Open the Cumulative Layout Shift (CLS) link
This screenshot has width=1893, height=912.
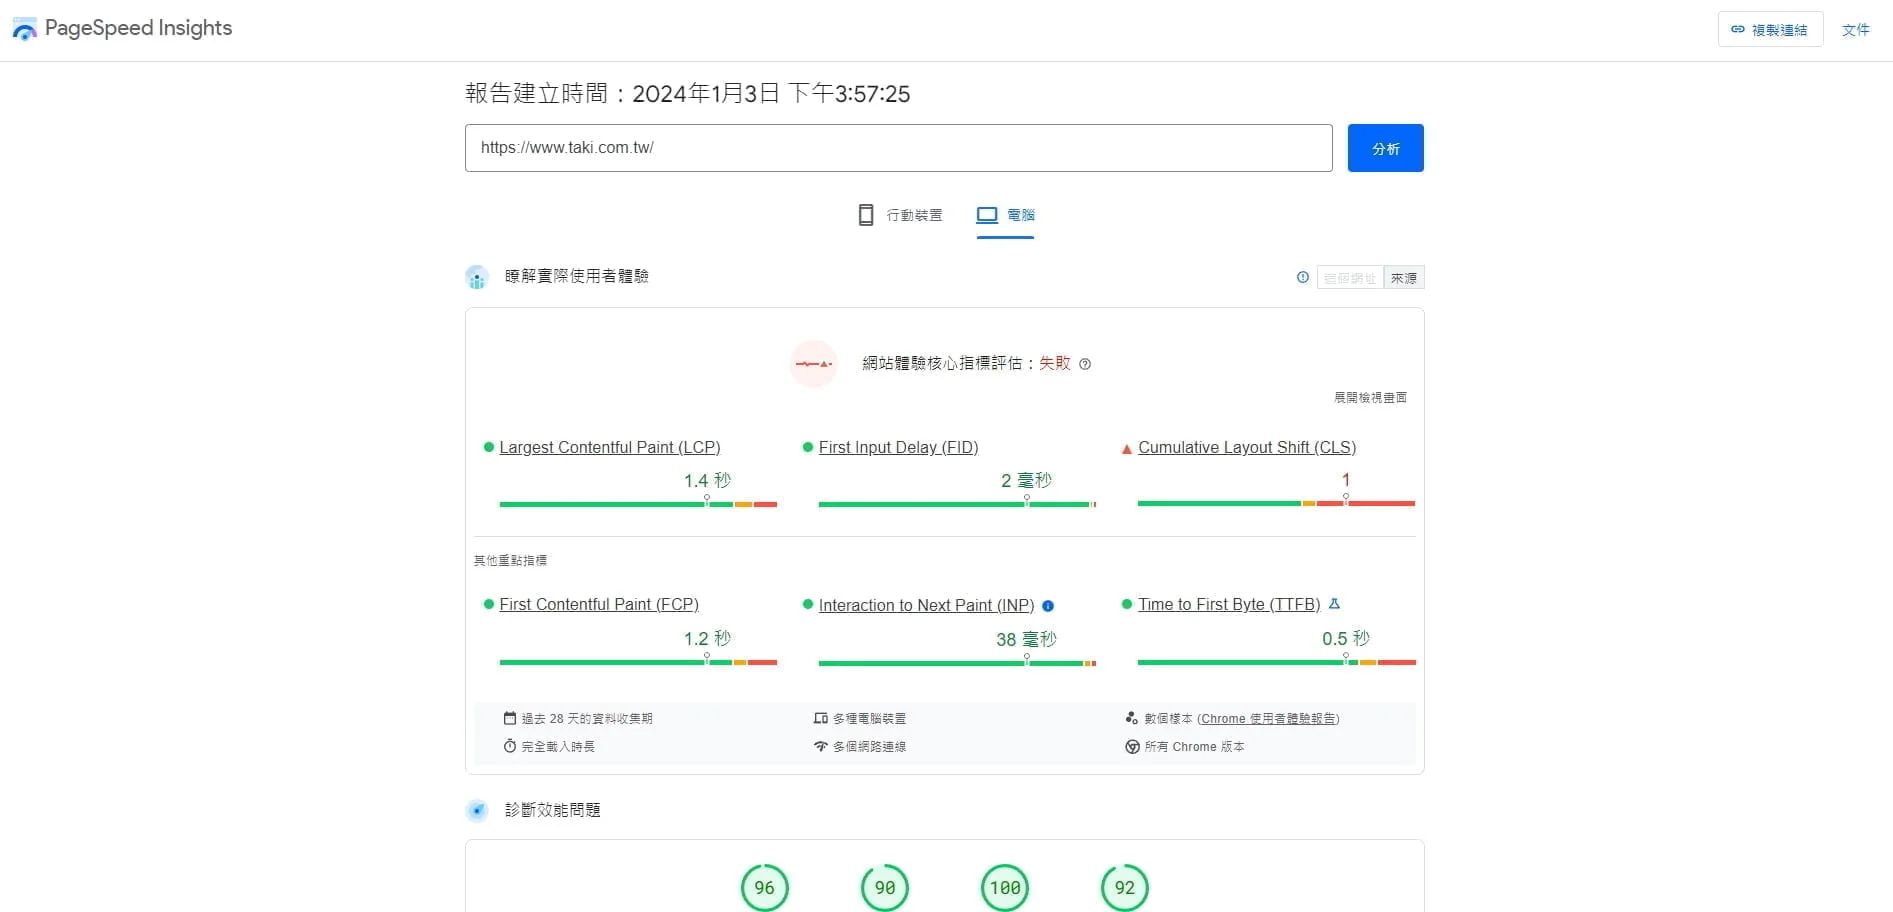(x=1247, y=447)
